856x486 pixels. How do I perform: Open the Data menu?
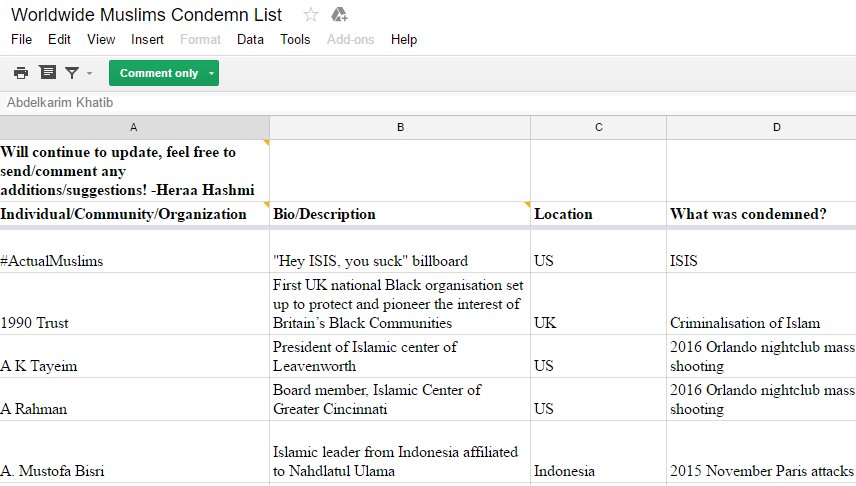[250, 39]
